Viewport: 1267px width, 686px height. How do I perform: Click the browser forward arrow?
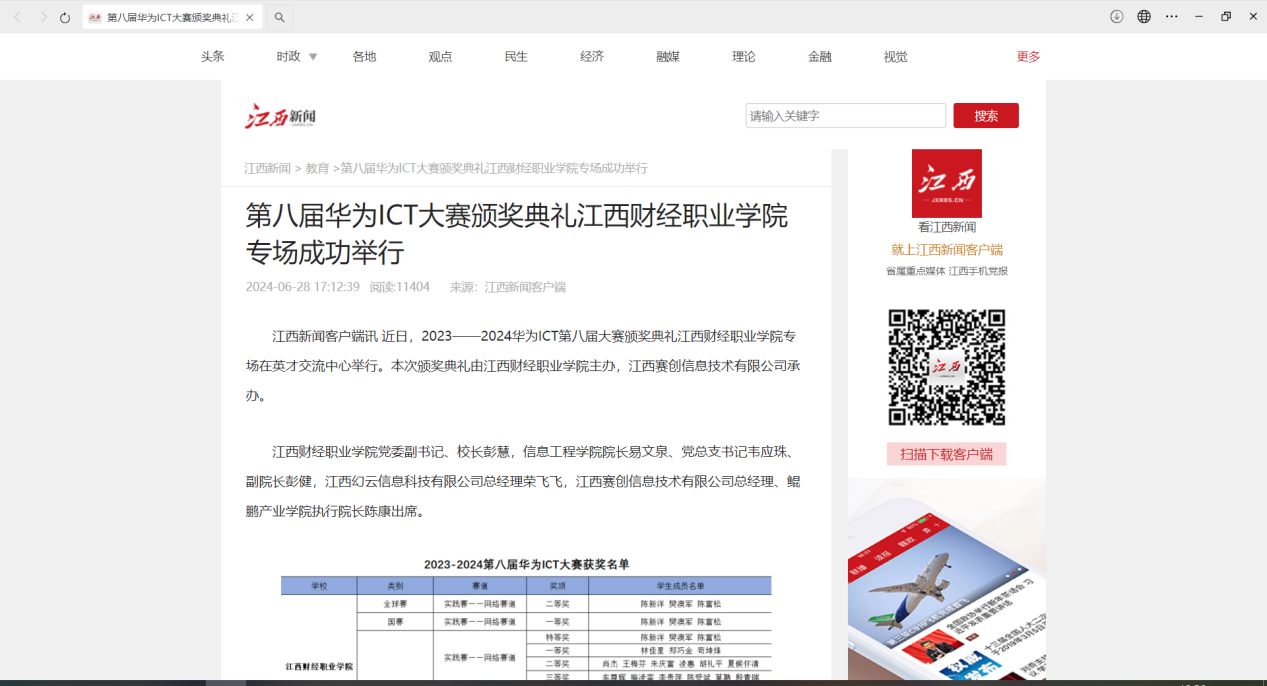43,17
